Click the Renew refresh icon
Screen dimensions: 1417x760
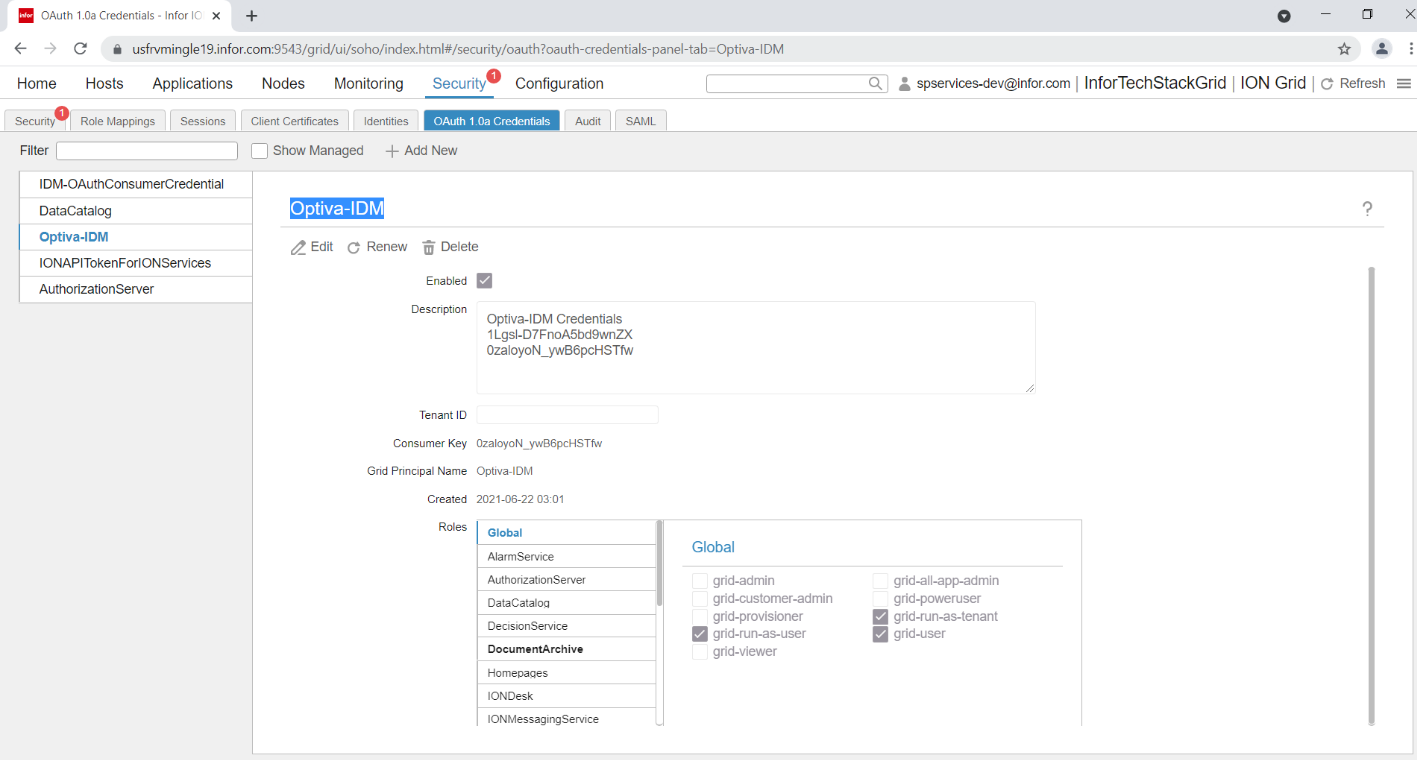[353, 246]
